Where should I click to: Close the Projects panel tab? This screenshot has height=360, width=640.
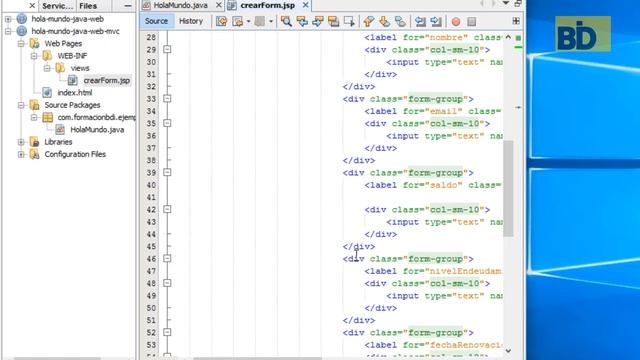point(32,5)
